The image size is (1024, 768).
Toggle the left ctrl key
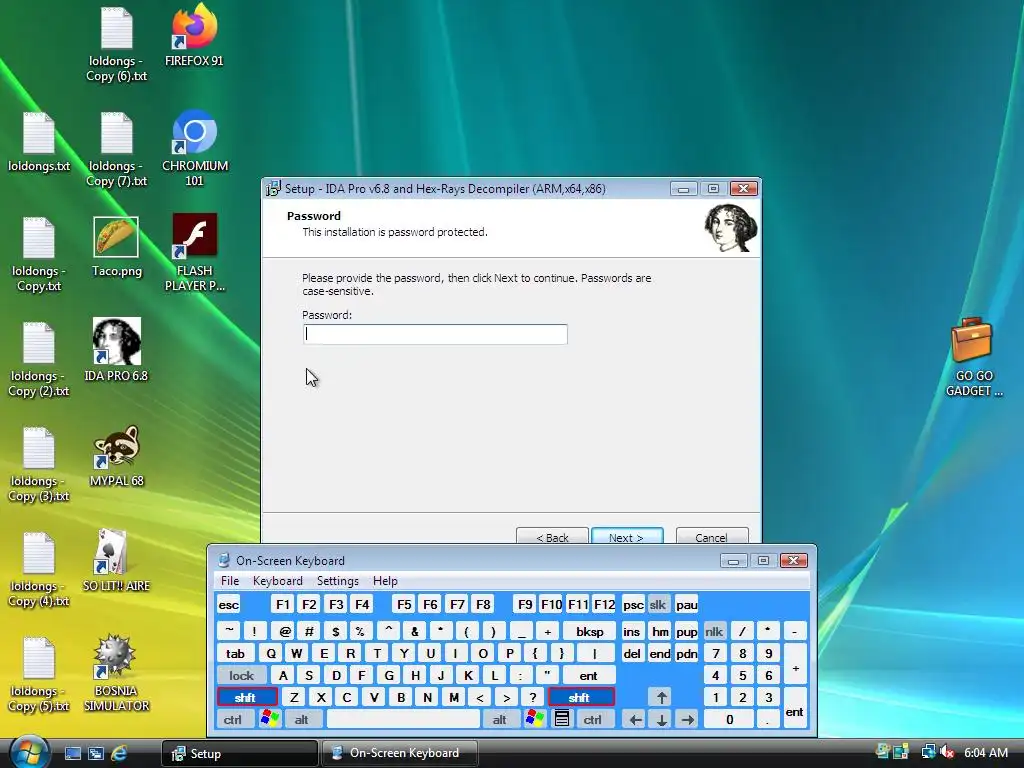click(232, 719)
